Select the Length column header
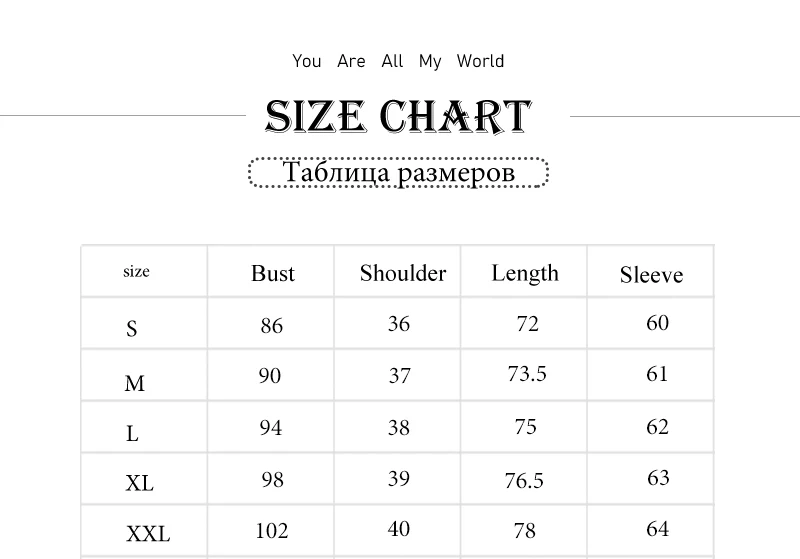 coord(525,274)
